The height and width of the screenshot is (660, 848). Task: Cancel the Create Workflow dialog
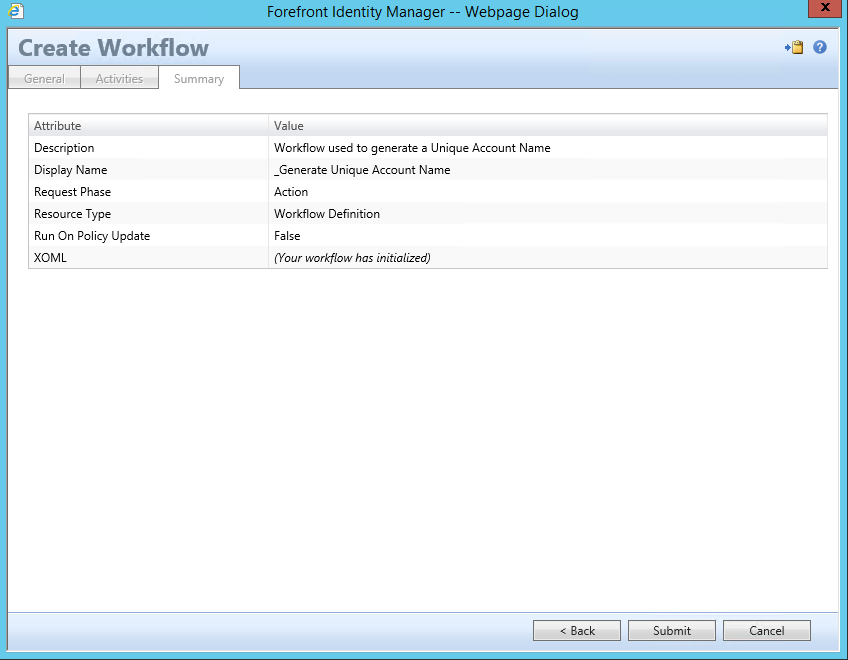(767, 631)
